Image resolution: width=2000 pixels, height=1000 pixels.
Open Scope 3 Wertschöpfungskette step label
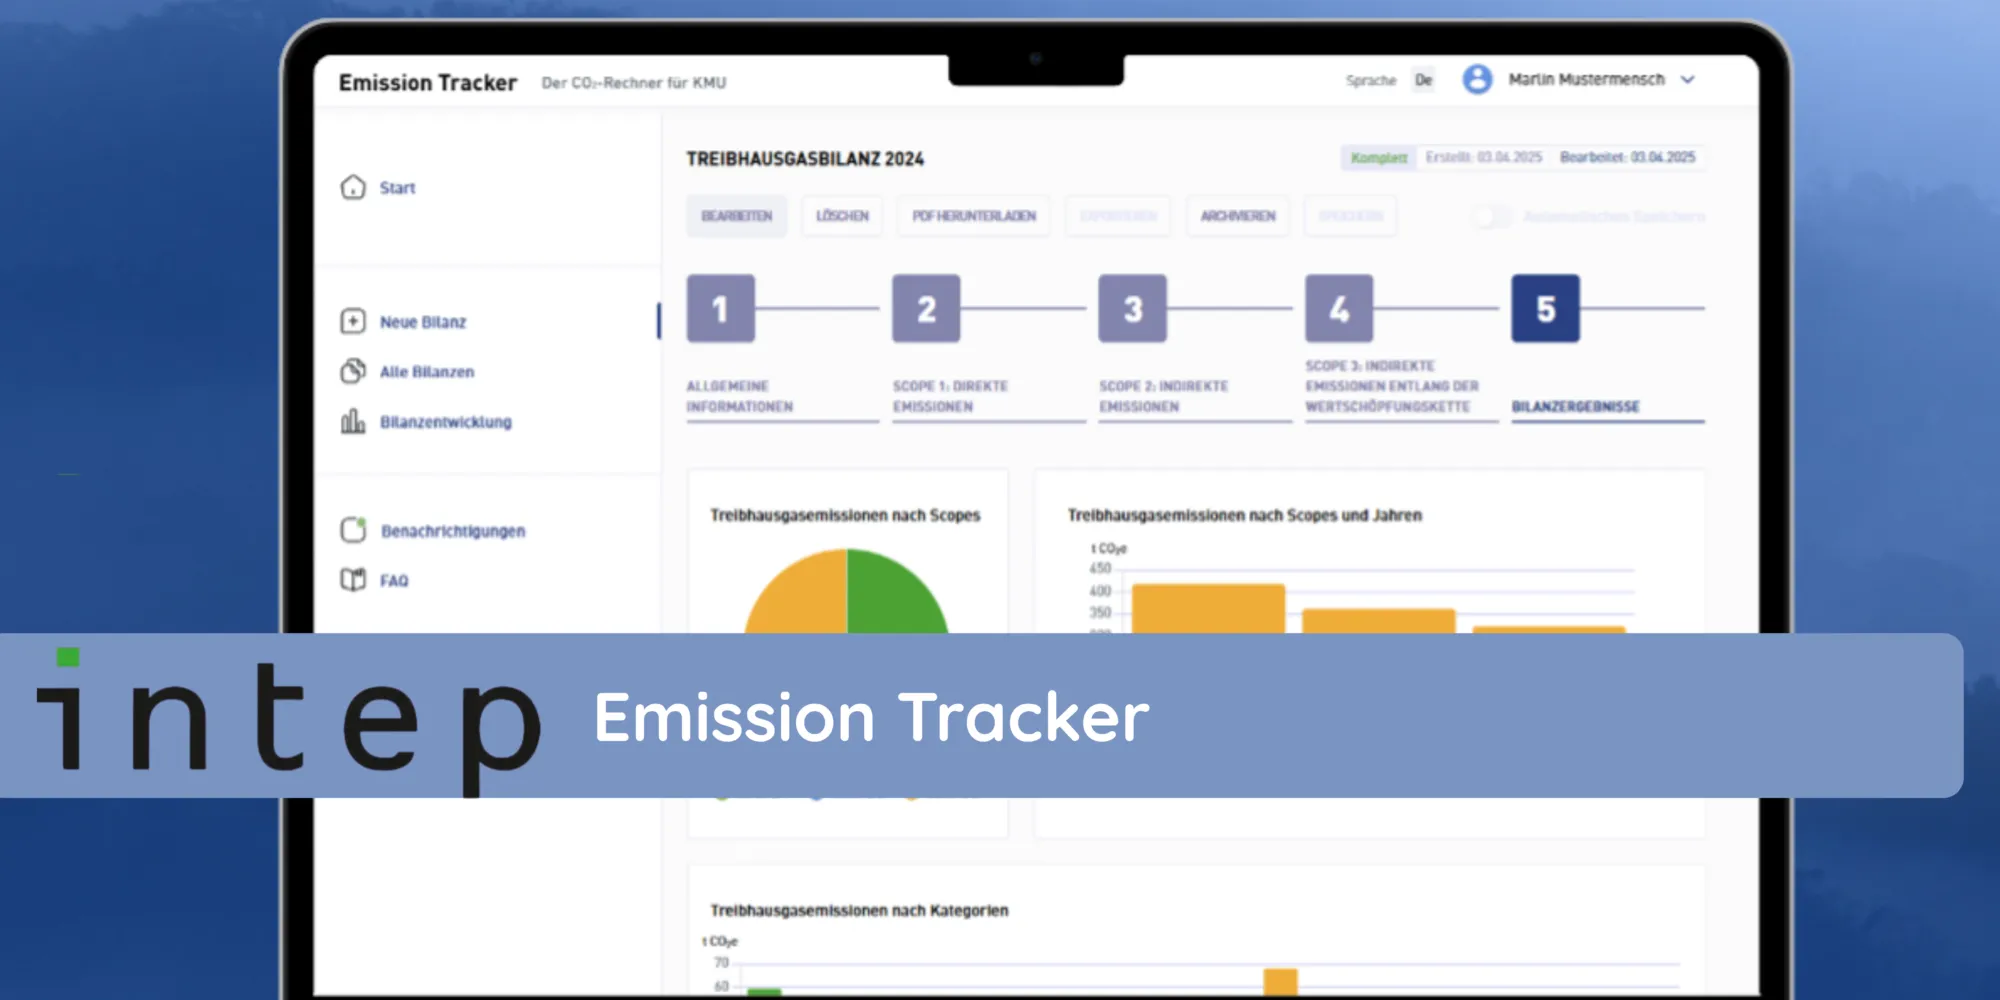click(x=1392, y=386)
